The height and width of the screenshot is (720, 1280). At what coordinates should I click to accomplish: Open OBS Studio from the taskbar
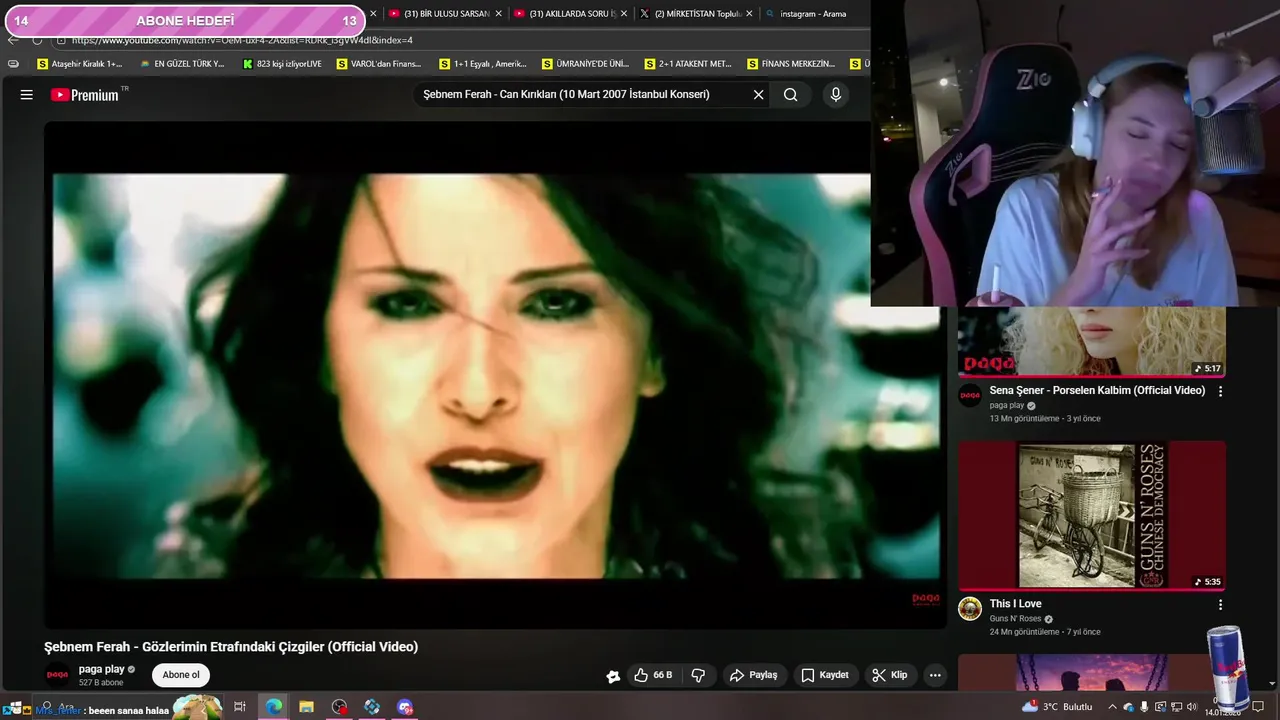click(x=339, y=707)
